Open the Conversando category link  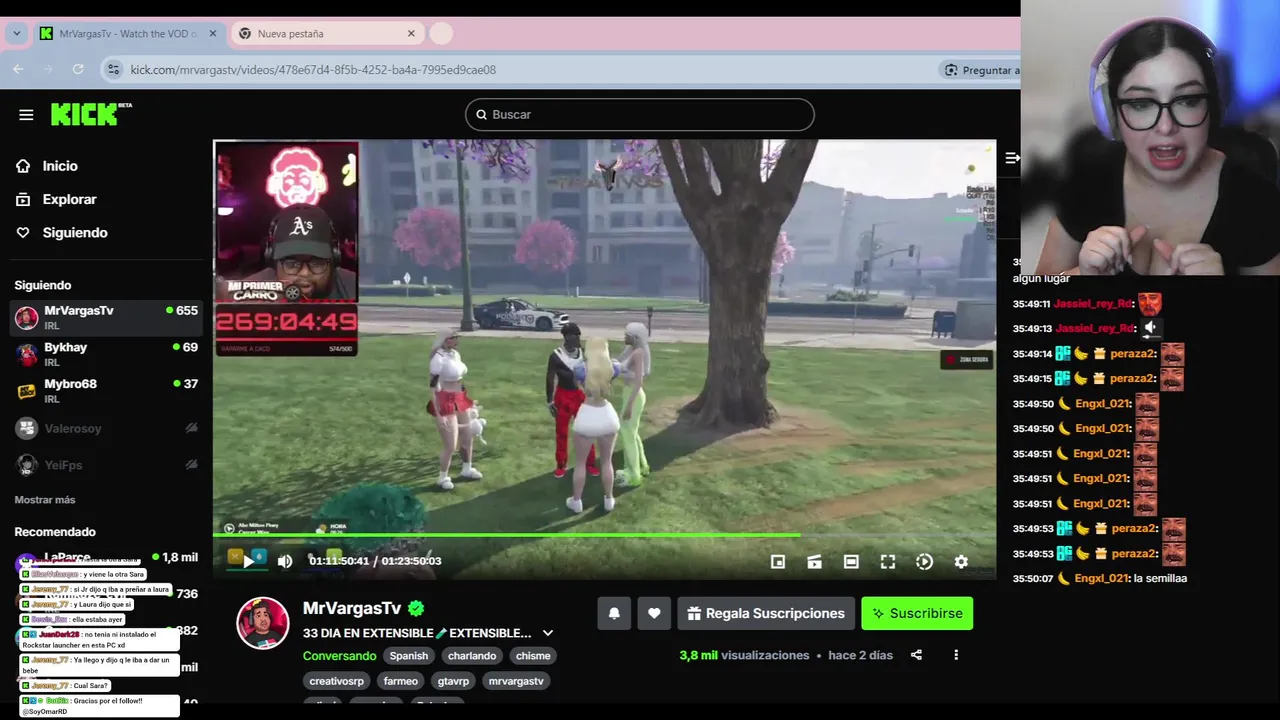[340, 656]
